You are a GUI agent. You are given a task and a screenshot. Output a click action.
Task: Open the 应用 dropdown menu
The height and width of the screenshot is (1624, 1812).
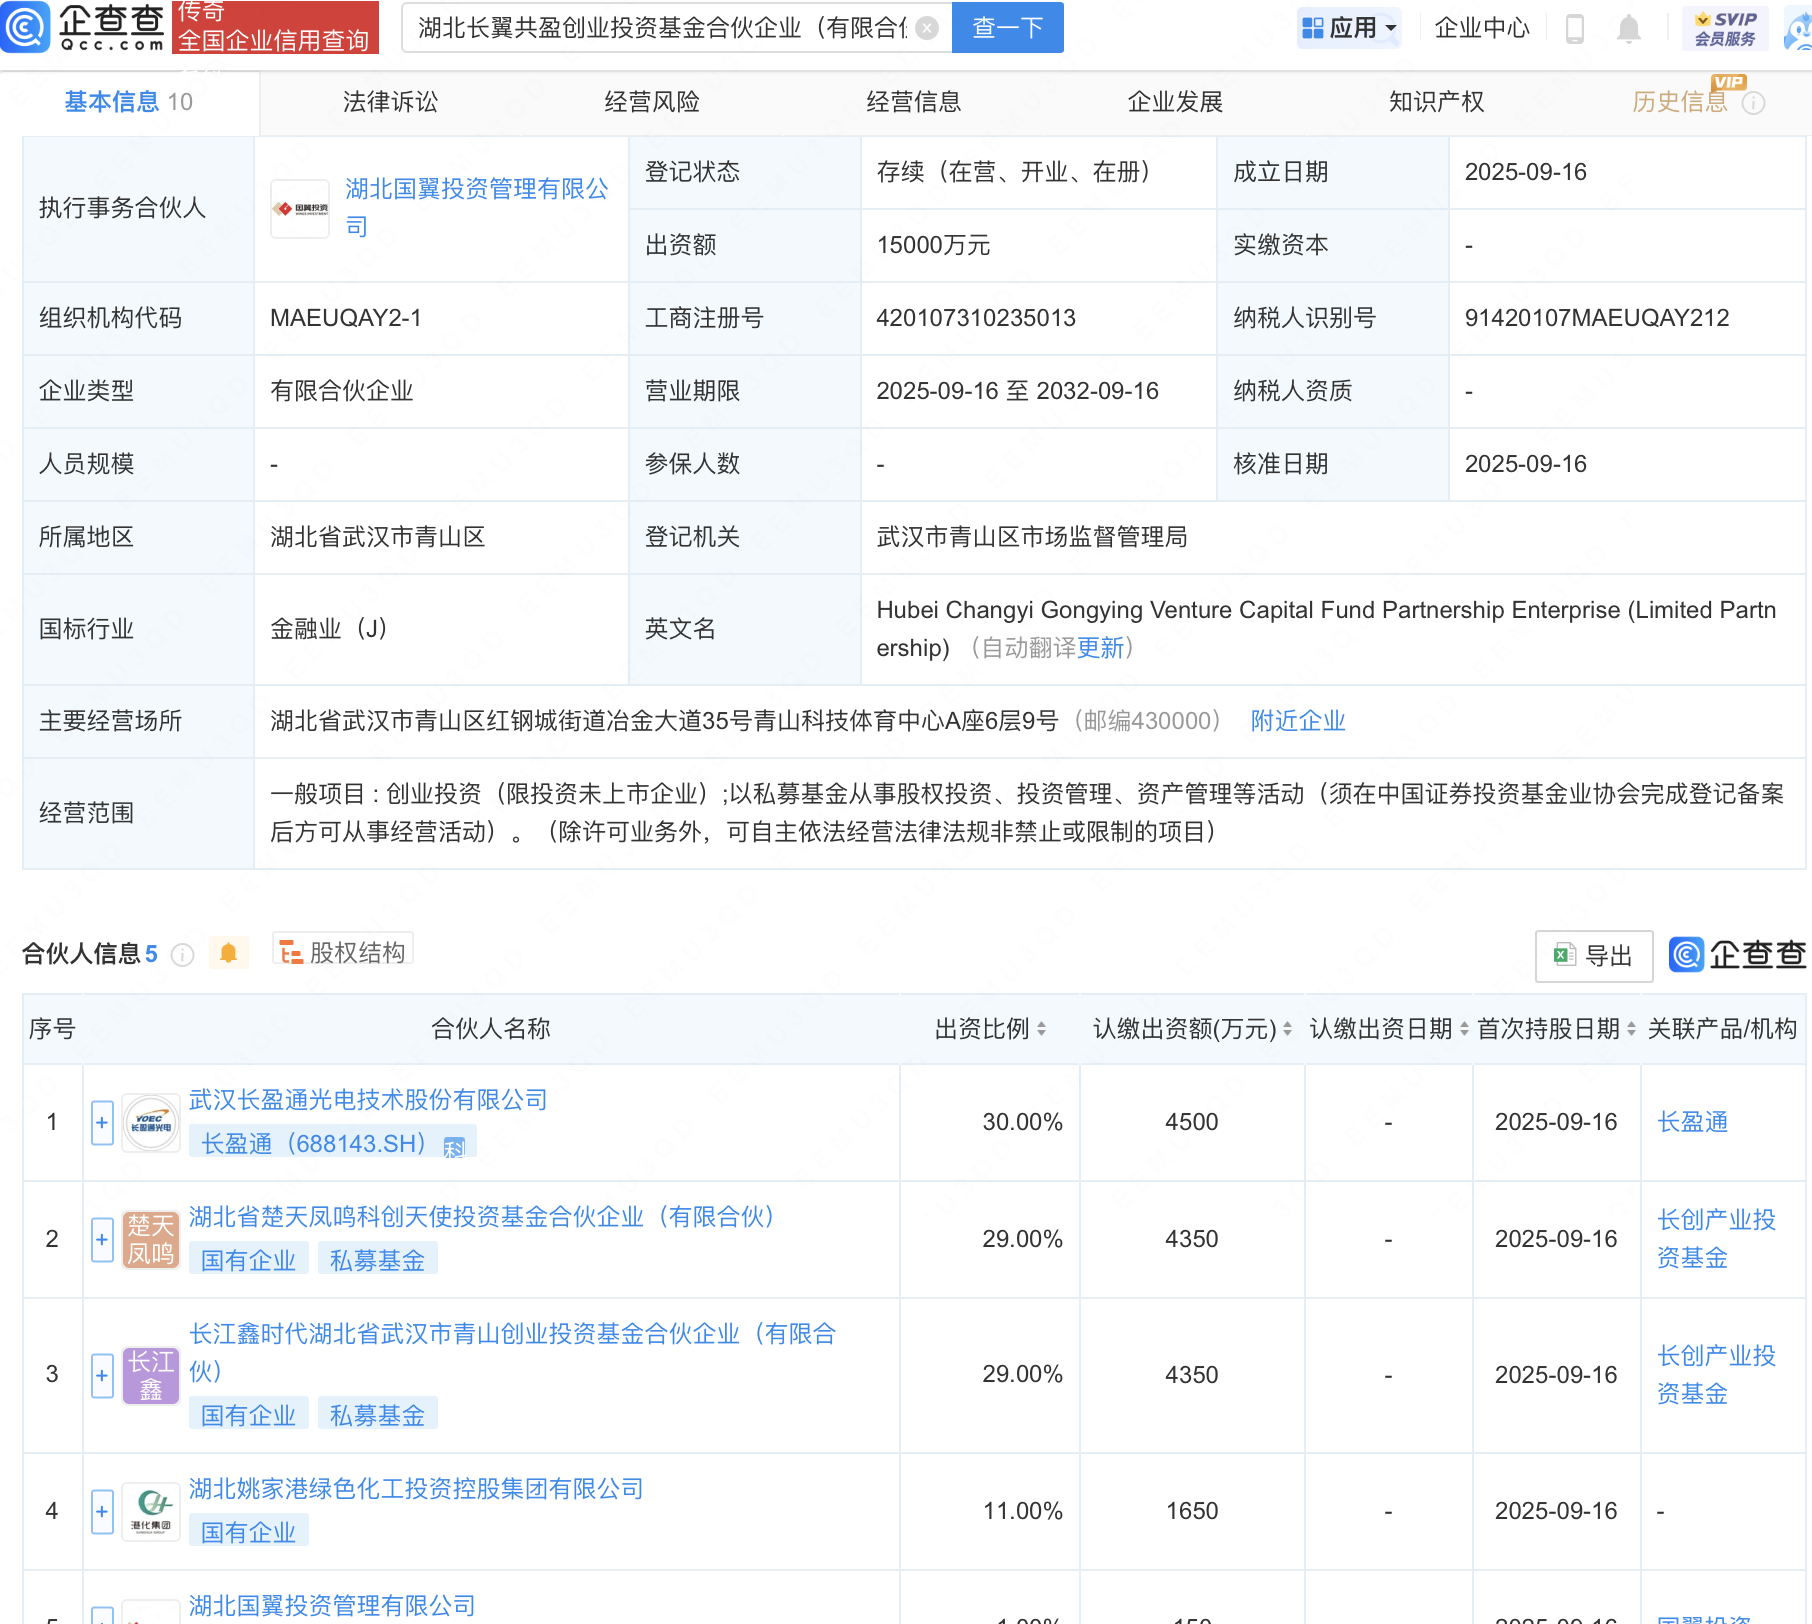pyautogui.click(x=1349, y=28)
